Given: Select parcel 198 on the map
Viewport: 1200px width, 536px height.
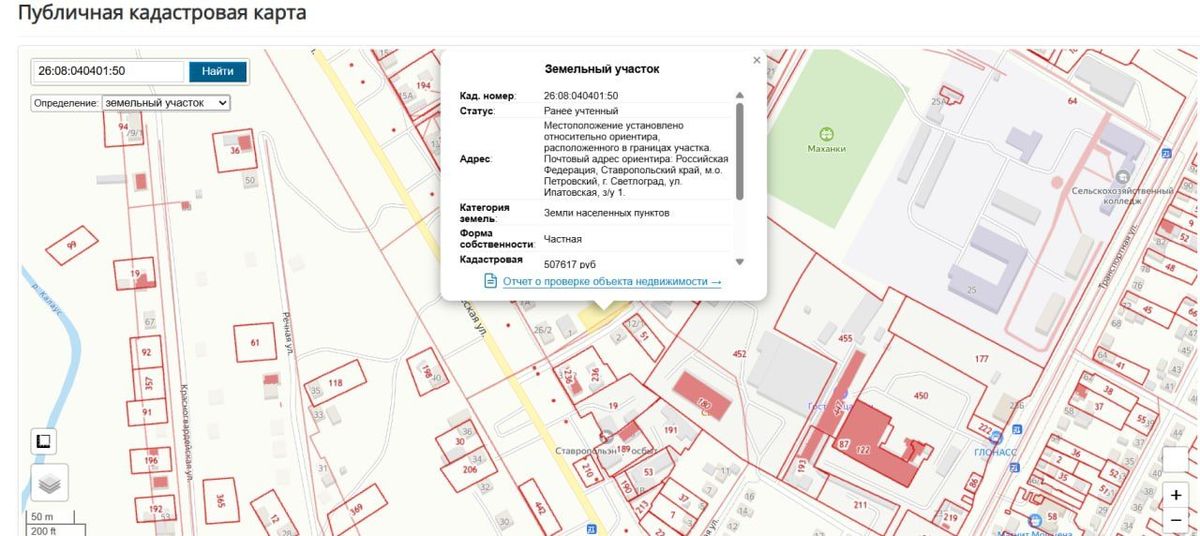Looking at the screenshot, I should click(427, 373).
